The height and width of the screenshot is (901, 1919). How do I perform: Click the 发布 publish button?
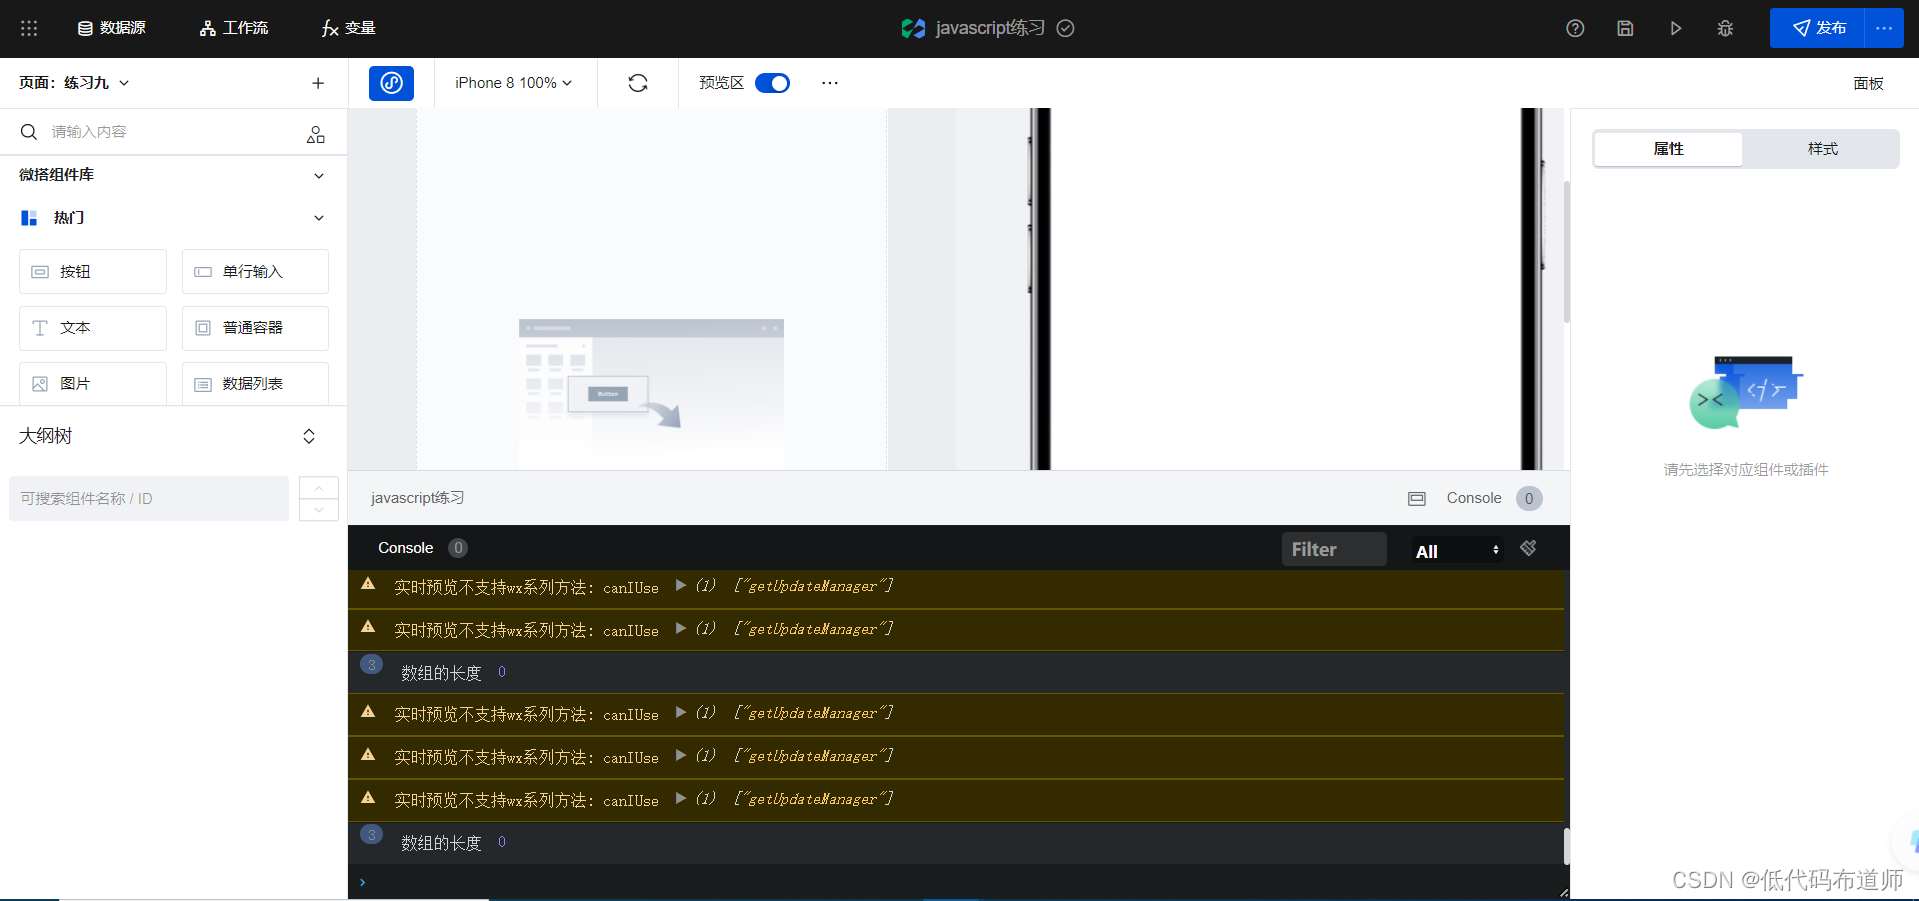point(1817,28)
